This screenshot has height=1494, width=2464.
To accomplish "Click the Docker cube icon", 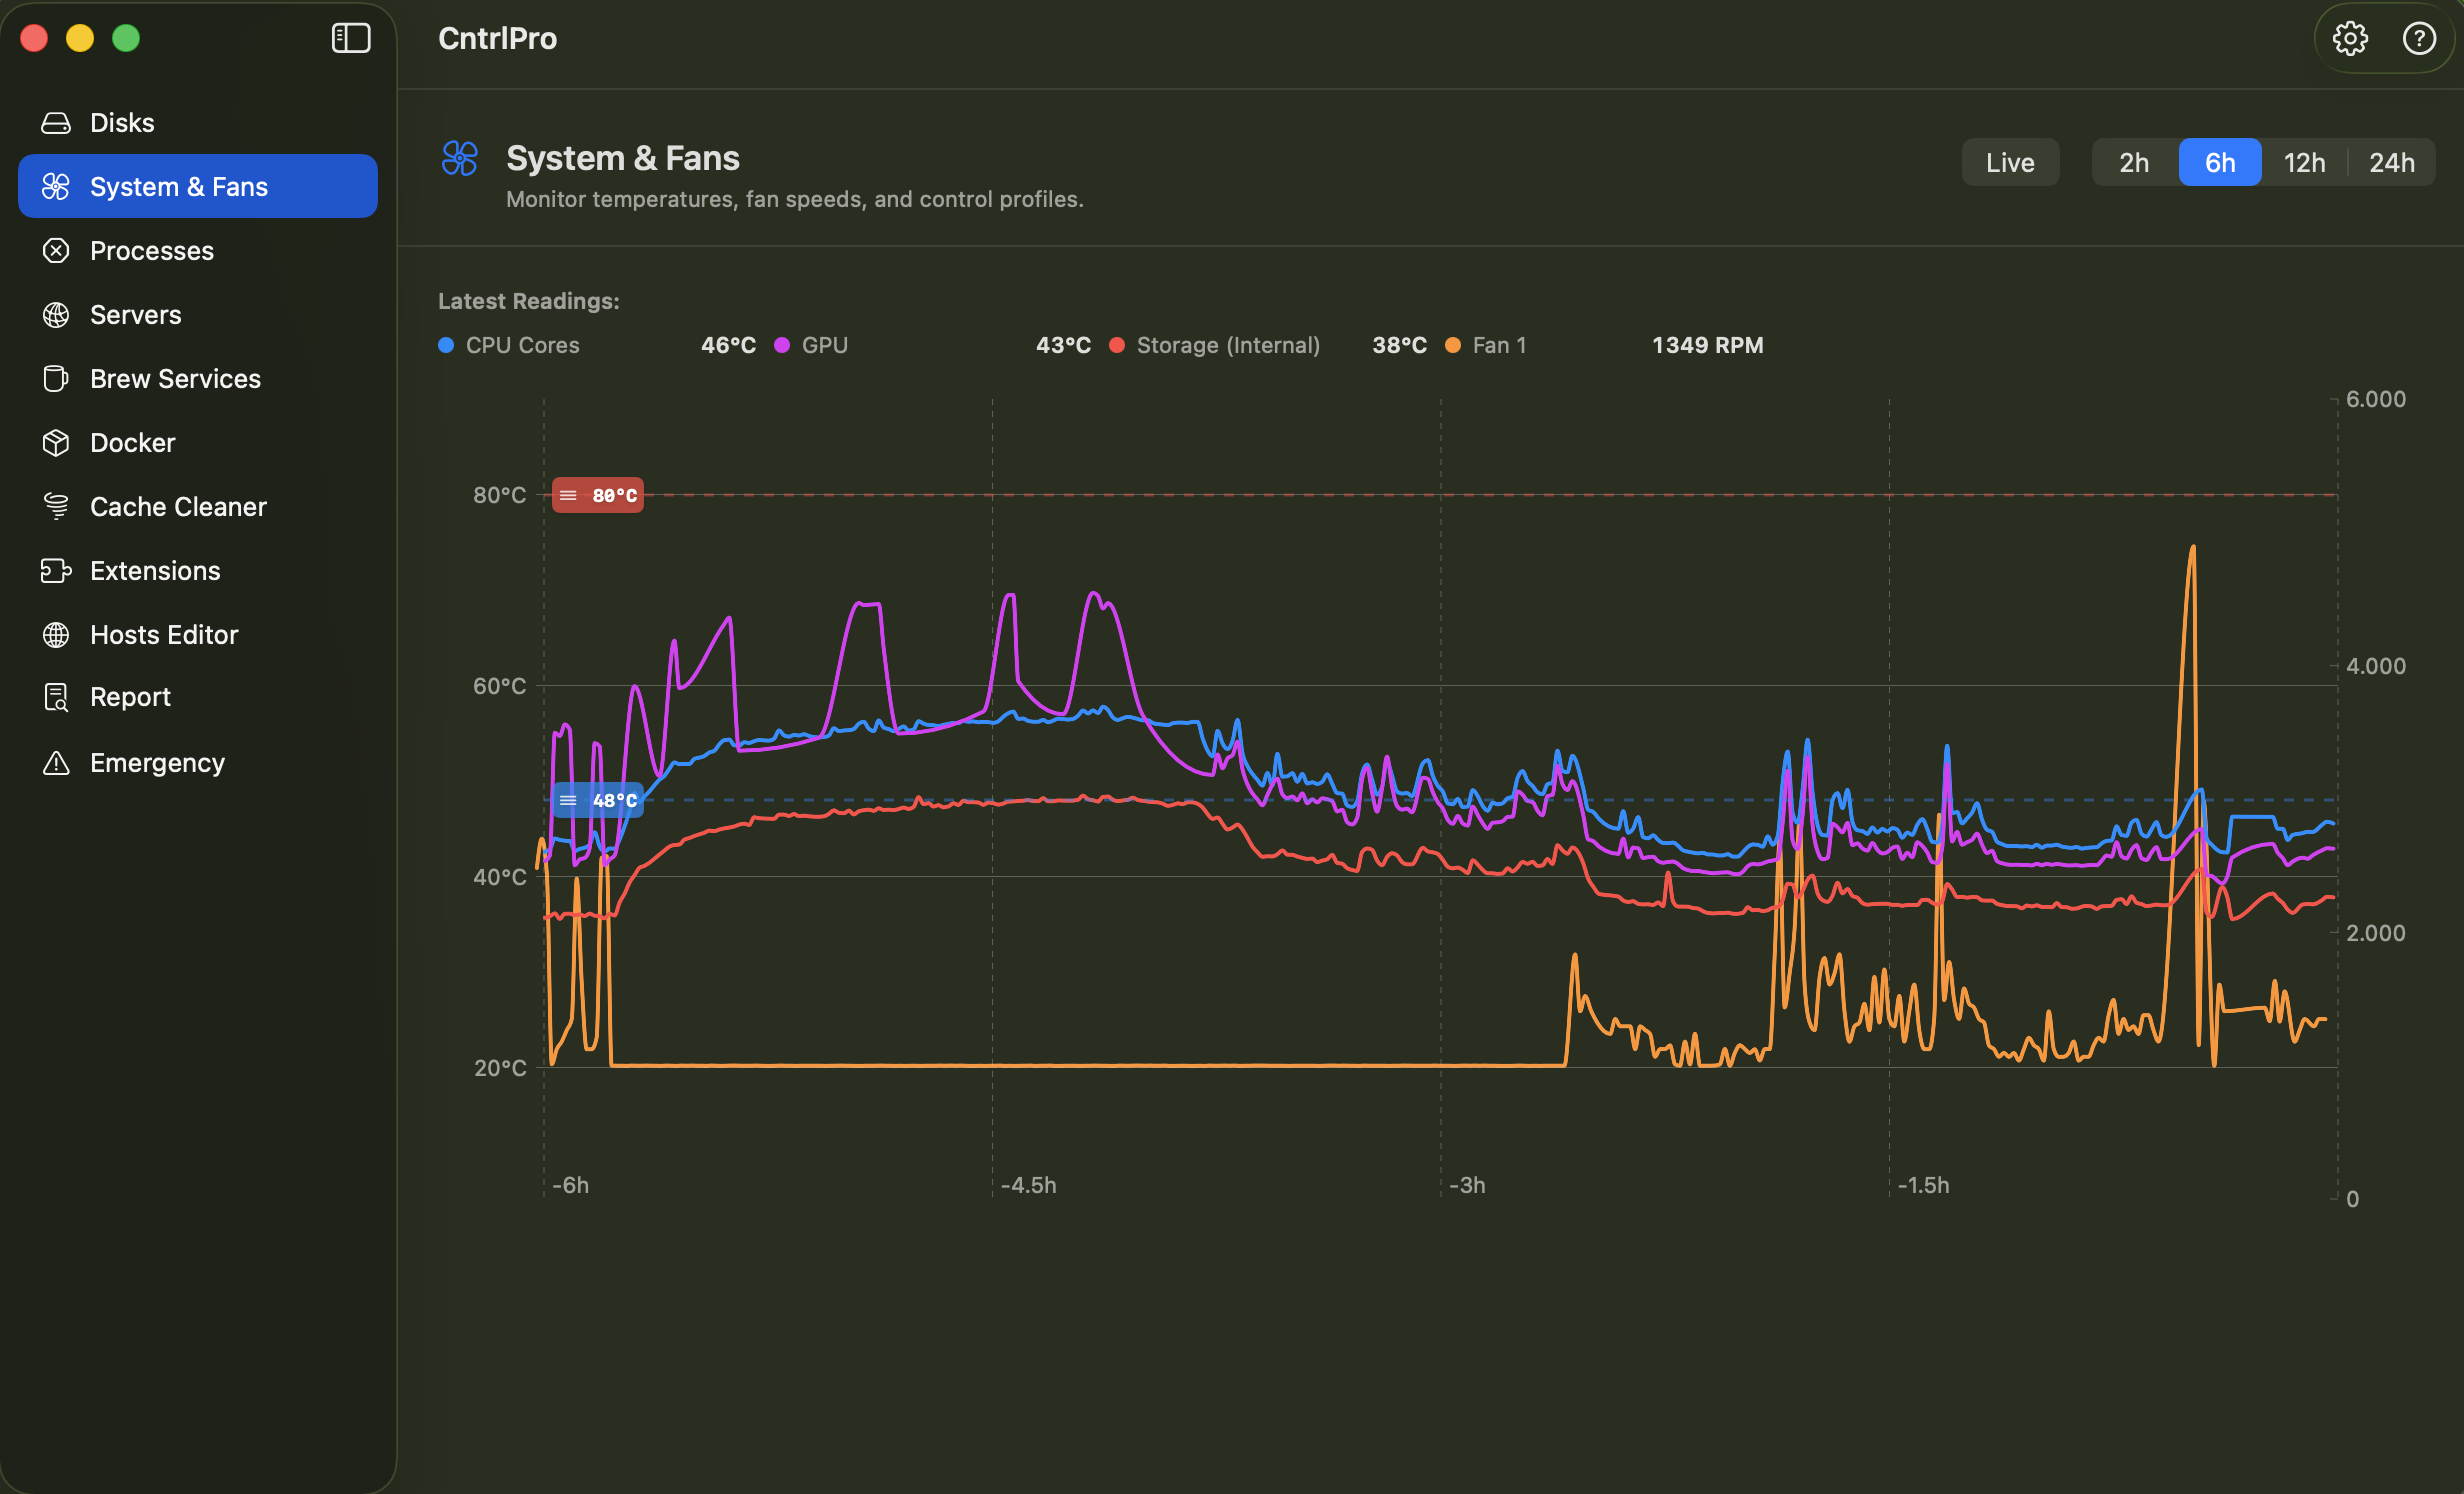I will pos(56,443).
